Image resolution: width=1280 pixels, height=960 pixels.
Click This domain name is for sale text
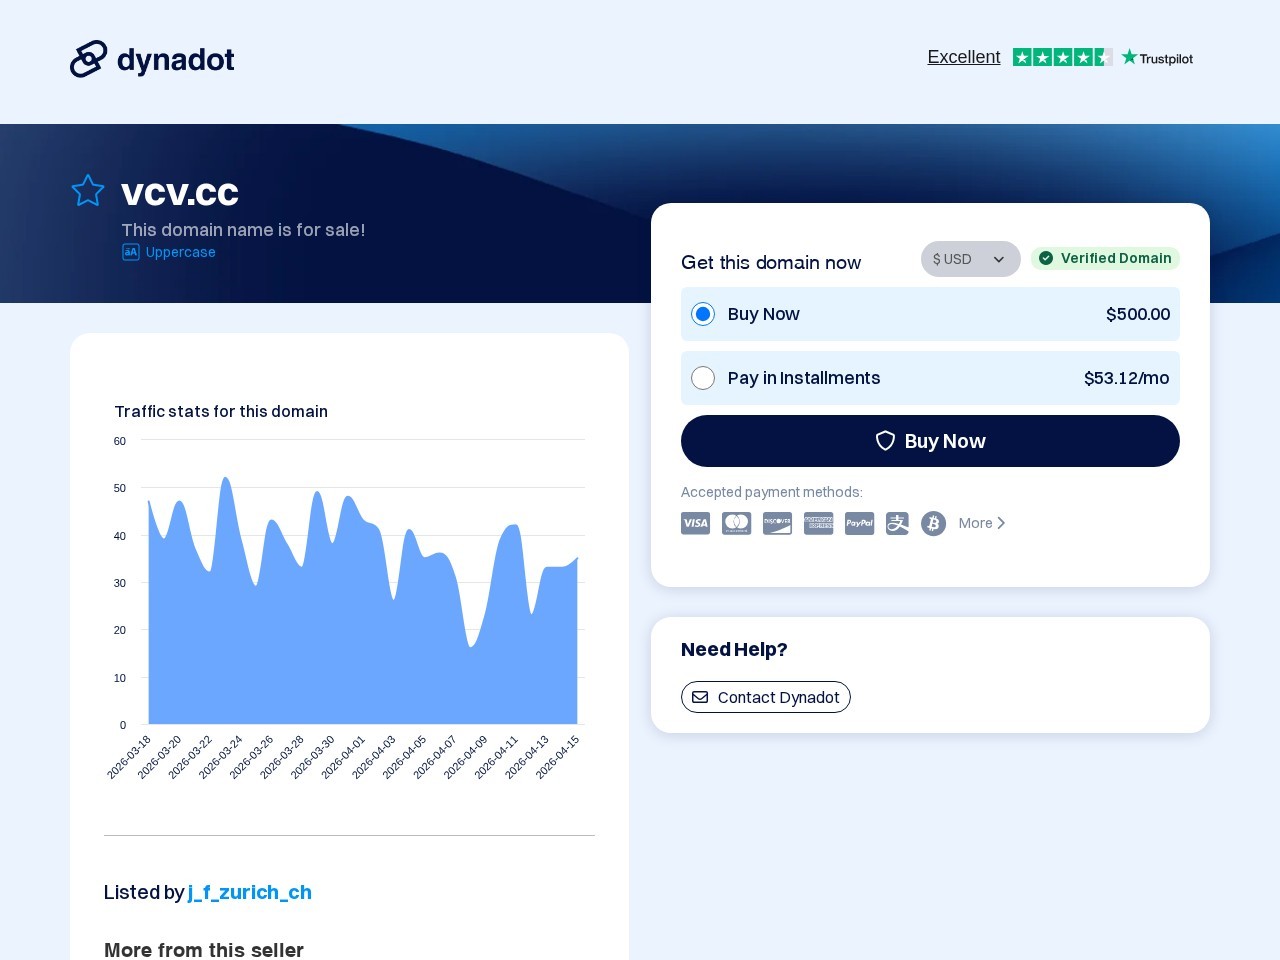(243, 230)
